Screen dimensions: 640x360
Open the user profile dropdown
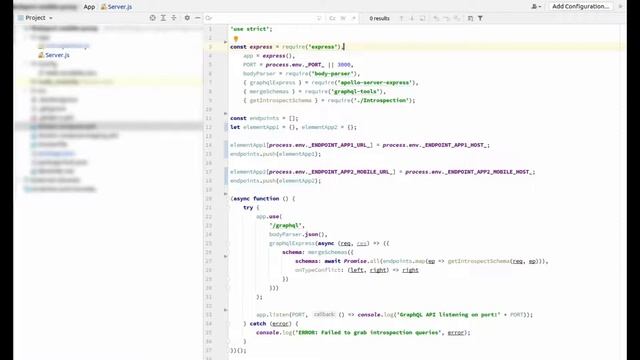536,7
